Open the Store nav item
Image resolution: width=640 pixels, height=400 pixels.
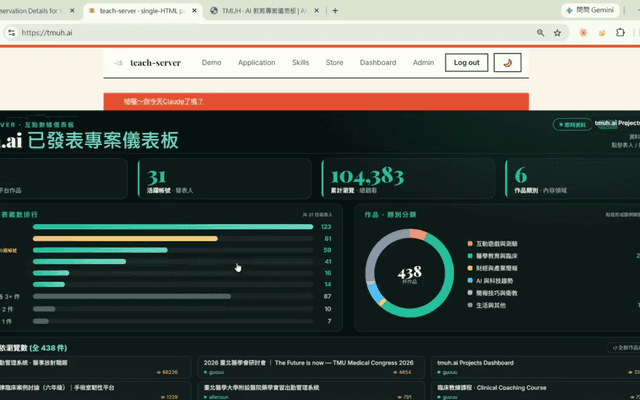click(x=334, y=62)
